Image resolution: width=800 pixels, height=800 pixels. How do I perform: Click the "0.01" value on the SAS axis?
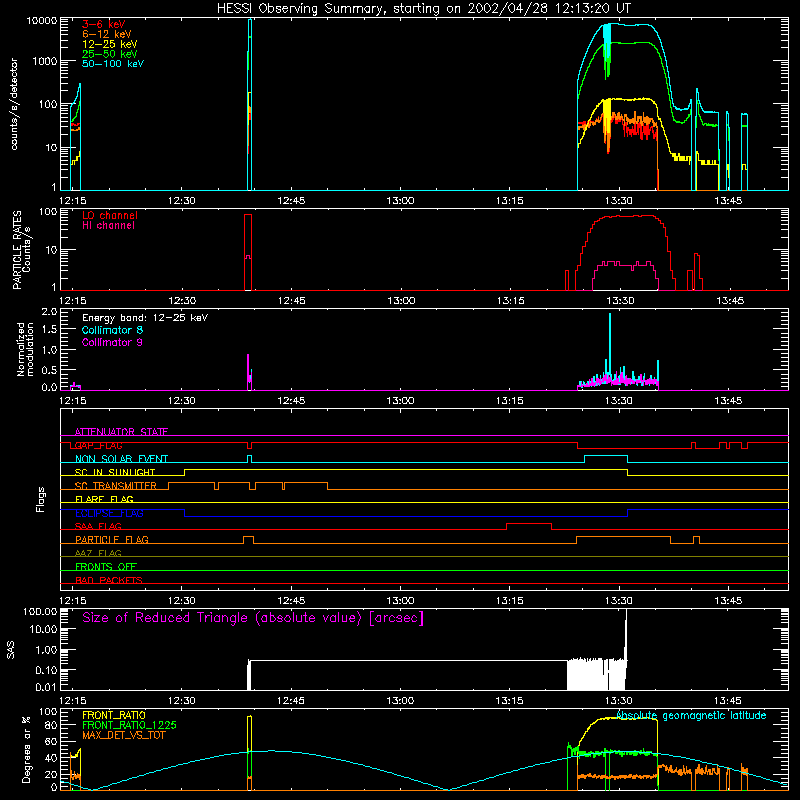click(x=46, y=687)
